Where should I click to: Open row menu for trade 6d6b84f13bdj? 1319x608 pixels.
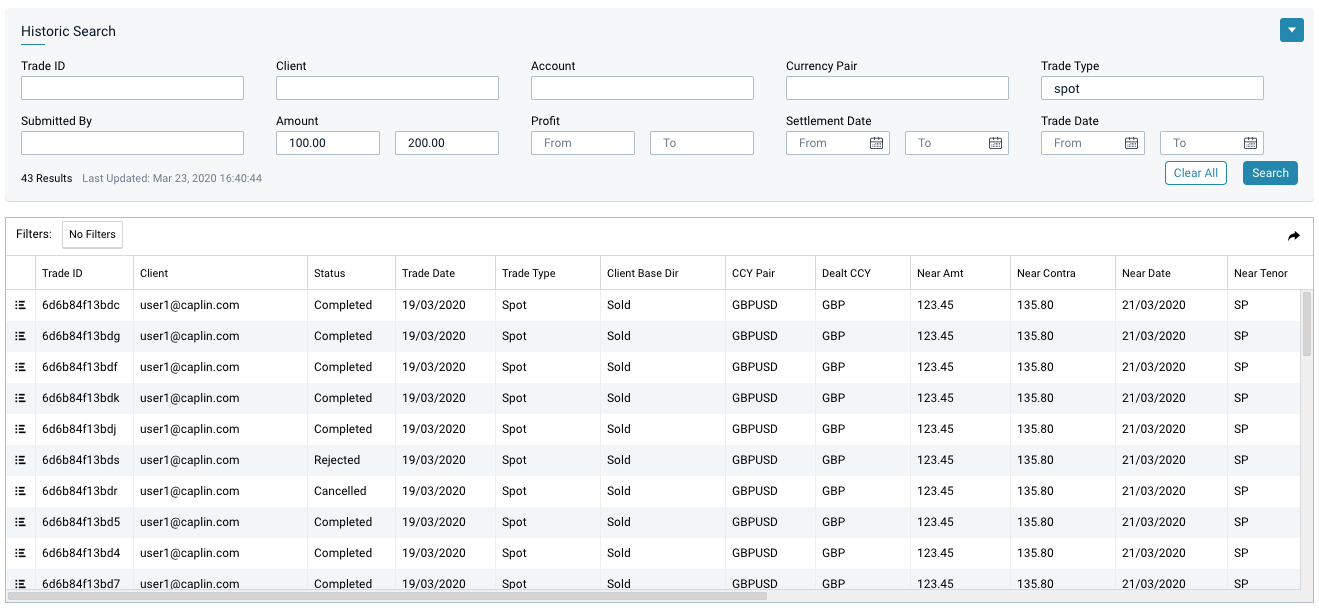[20, 429]
